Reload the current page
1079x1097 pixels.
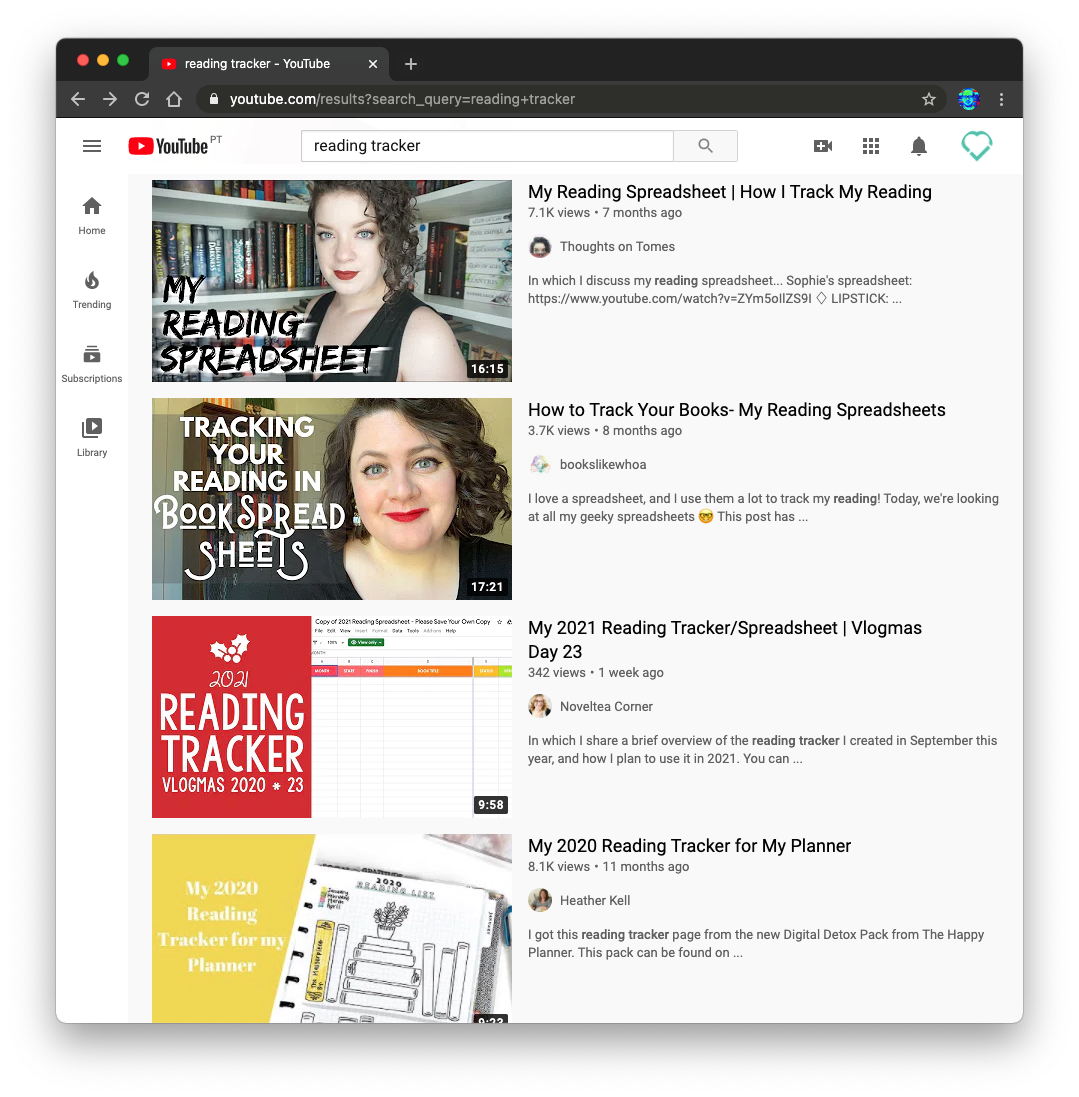[142, 99]
